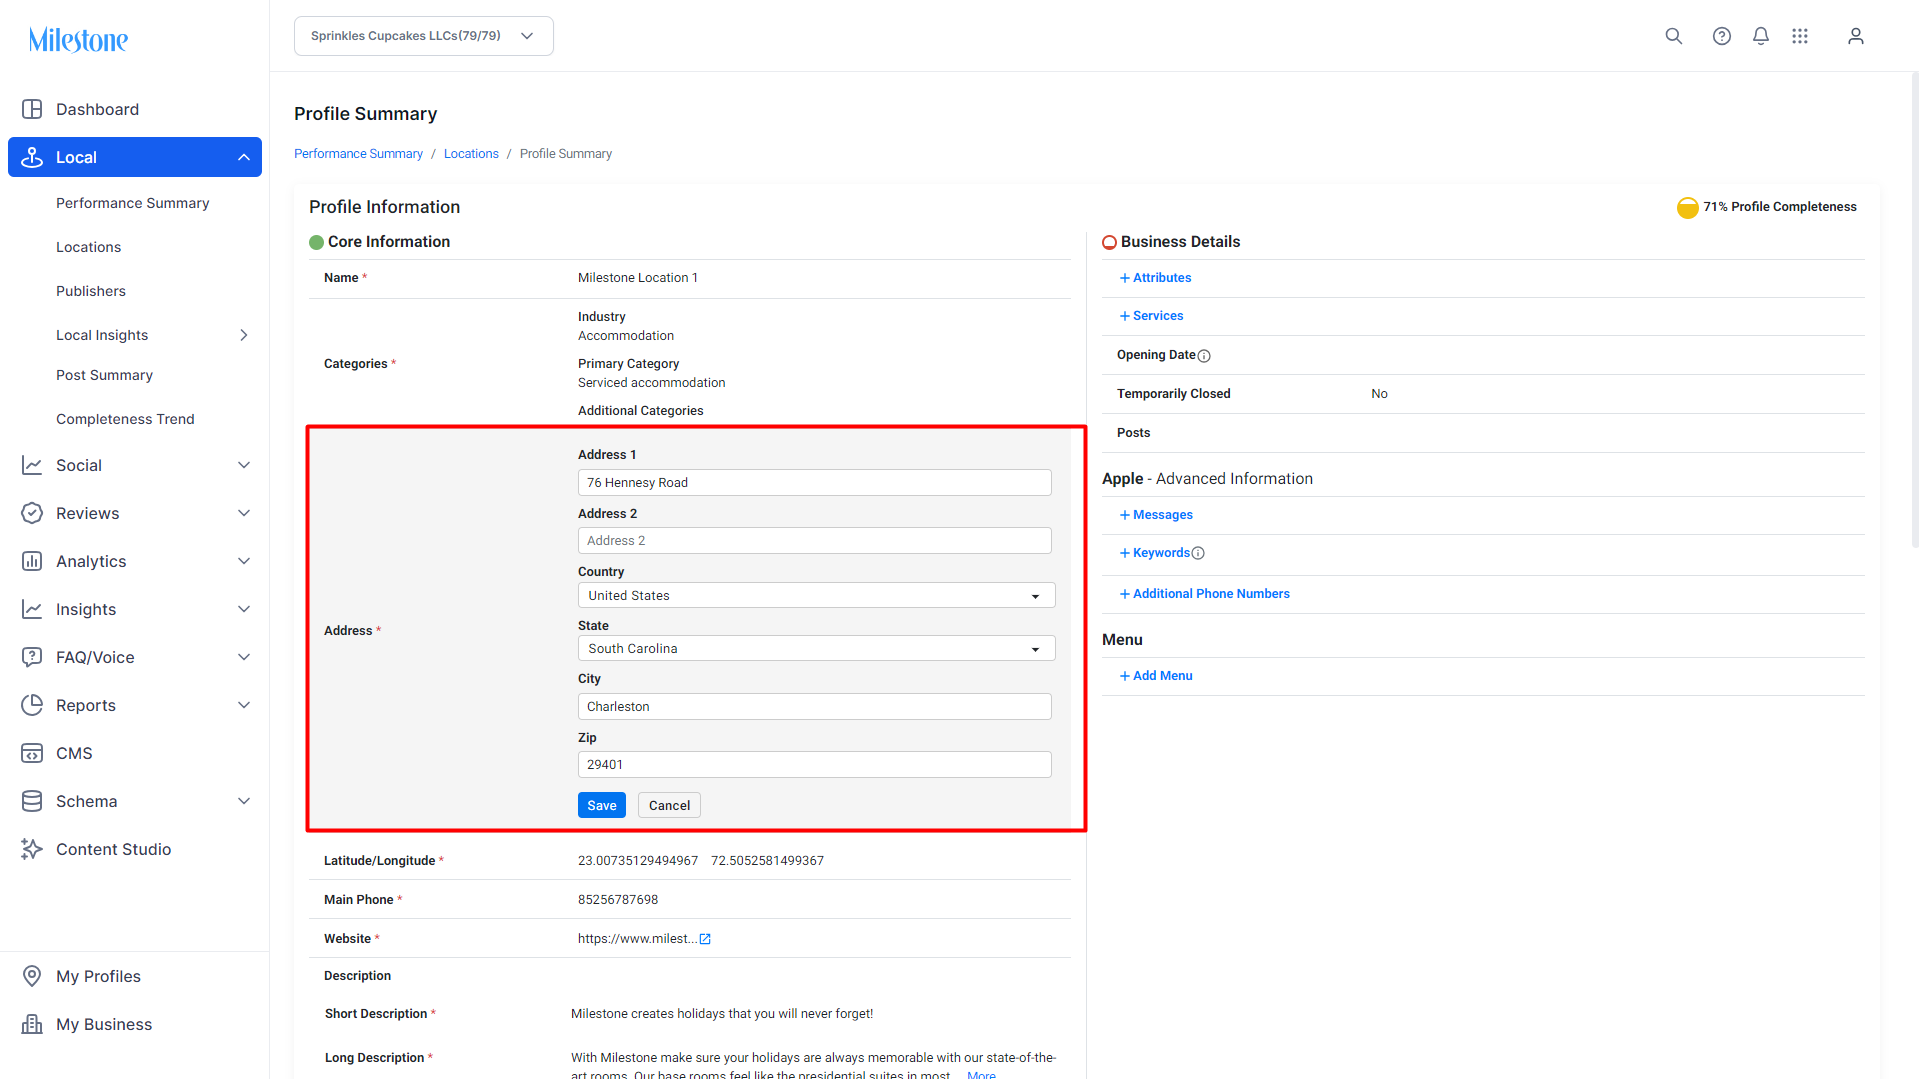
Task: Click Performance Summary breadcrumb link
Action: [x=358, y=154]
